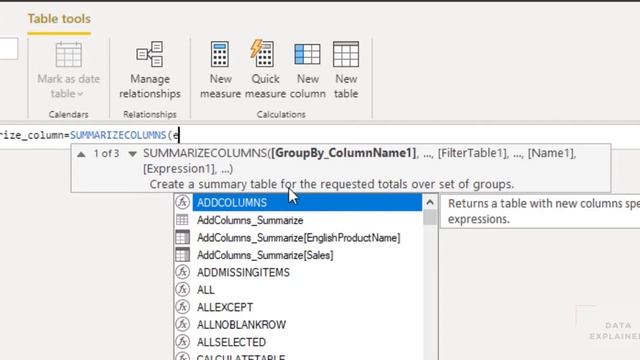Viewport: 640px width, 360px height.
Task: Click inside the DAX formula bar
Action: (320, 135)
